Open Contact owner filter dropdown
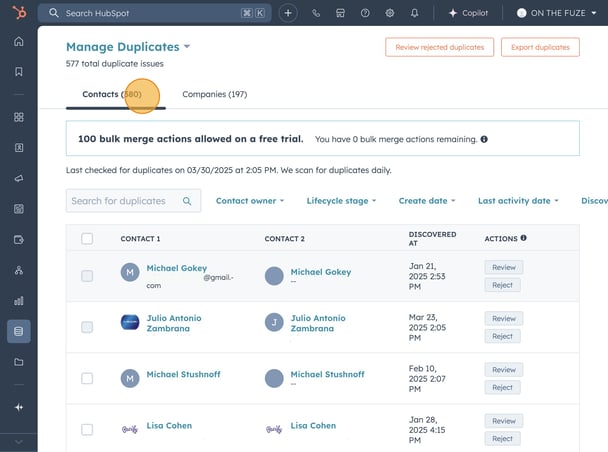 coord(250,201)
